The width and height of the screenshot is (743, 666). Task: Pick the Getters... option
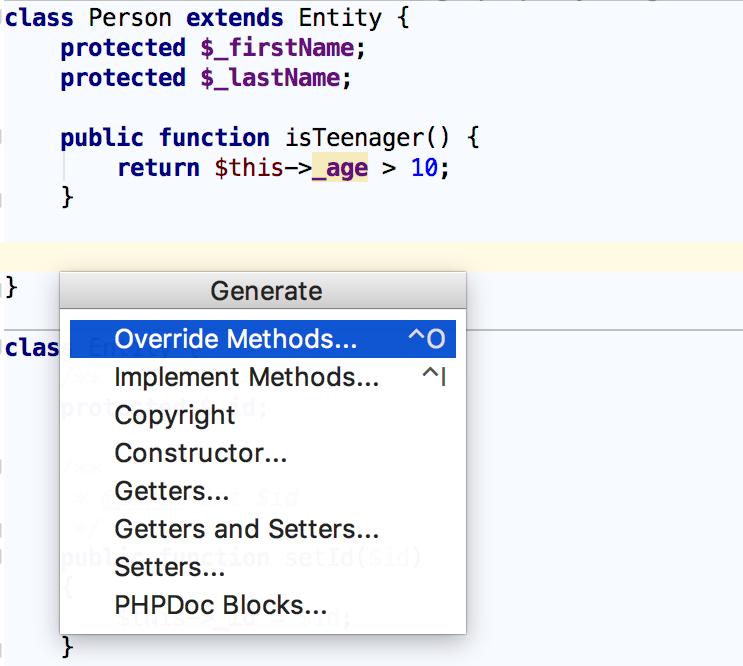[x=171, y=491]
